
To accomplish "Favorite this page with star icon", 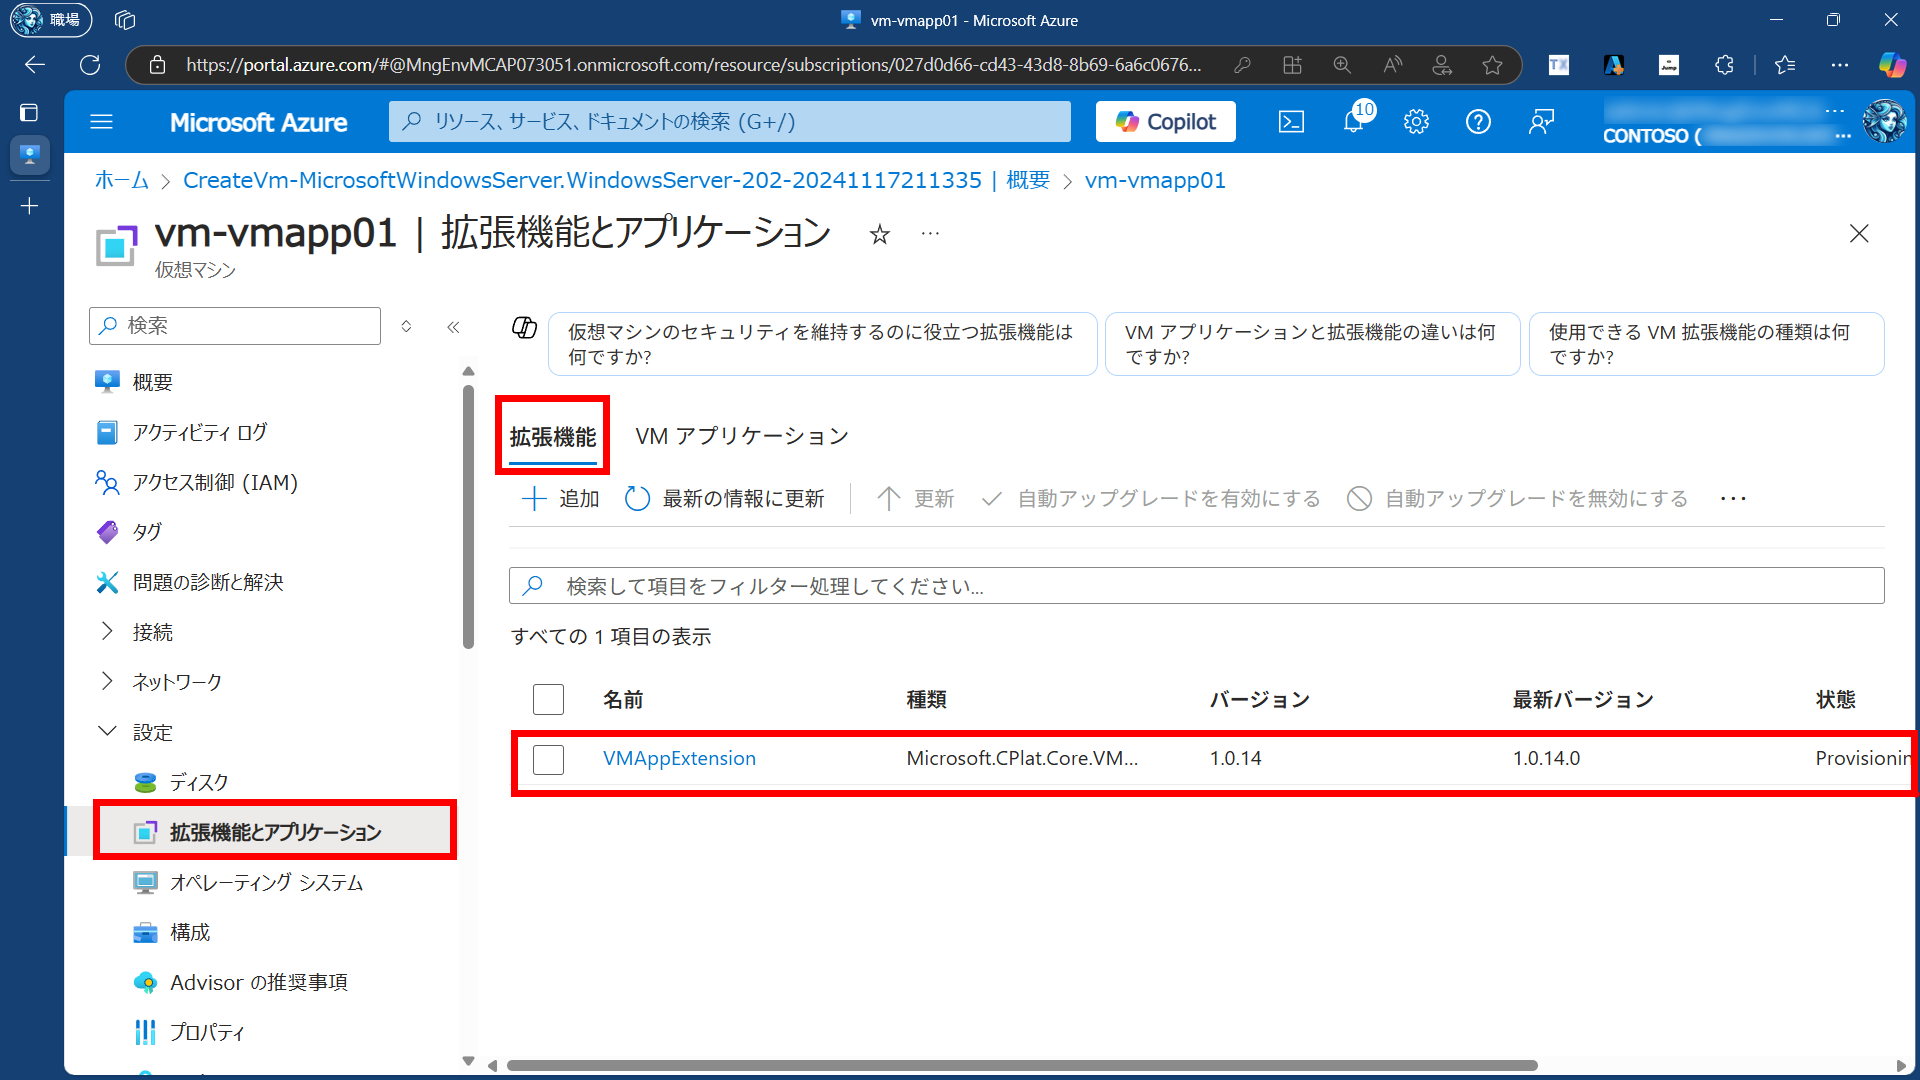I will (879, 234).
